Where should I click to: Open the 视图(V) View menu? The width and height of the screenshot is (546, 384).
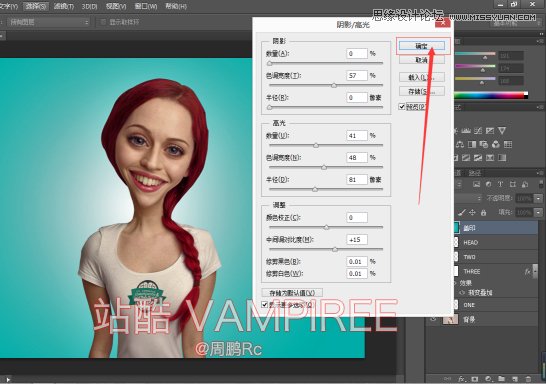tap(116, 6)
